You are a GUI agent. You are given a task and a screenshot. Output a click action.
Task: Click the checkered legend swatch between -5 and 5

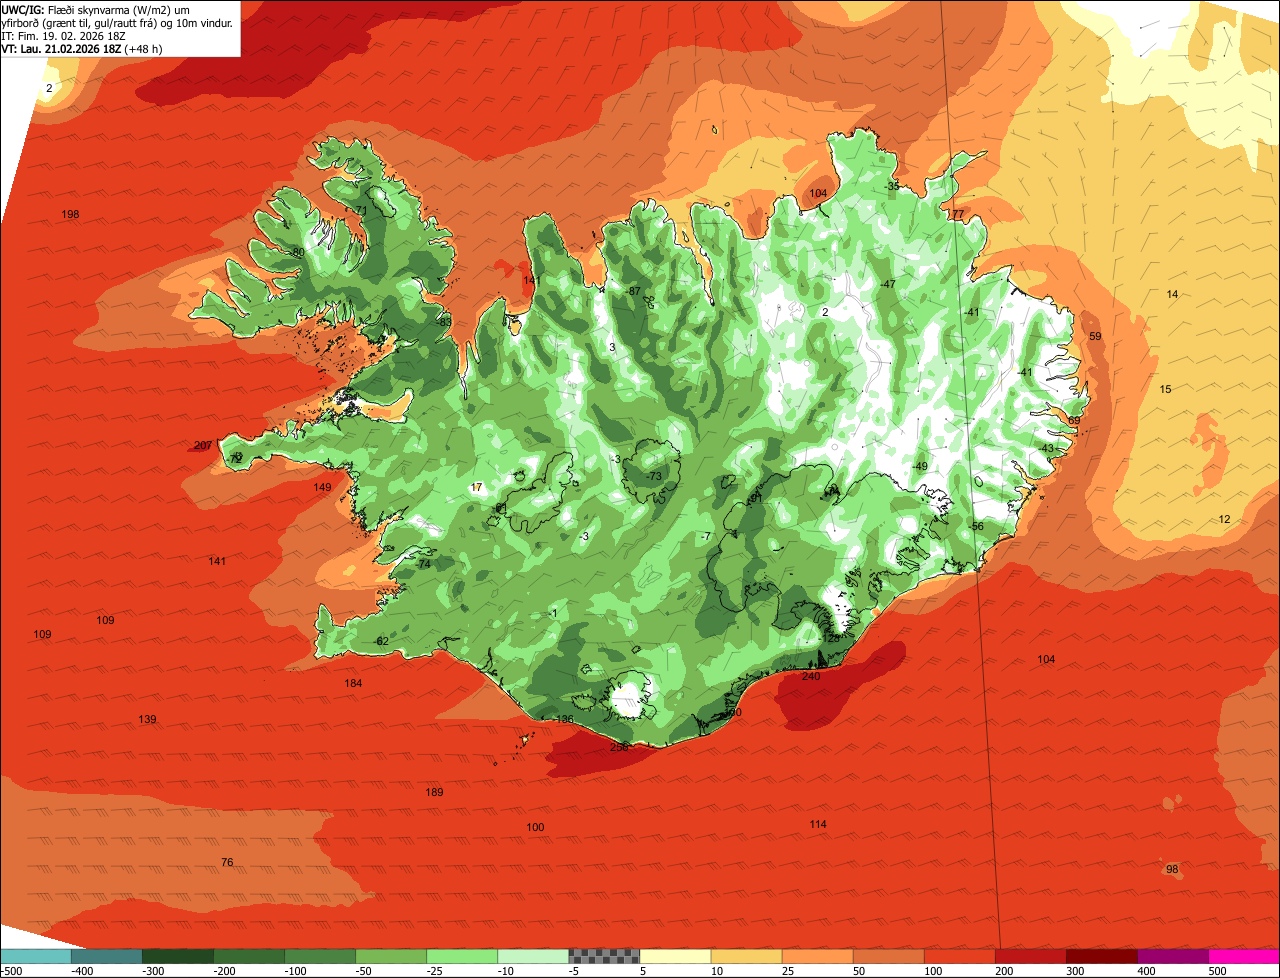(604, 955)
